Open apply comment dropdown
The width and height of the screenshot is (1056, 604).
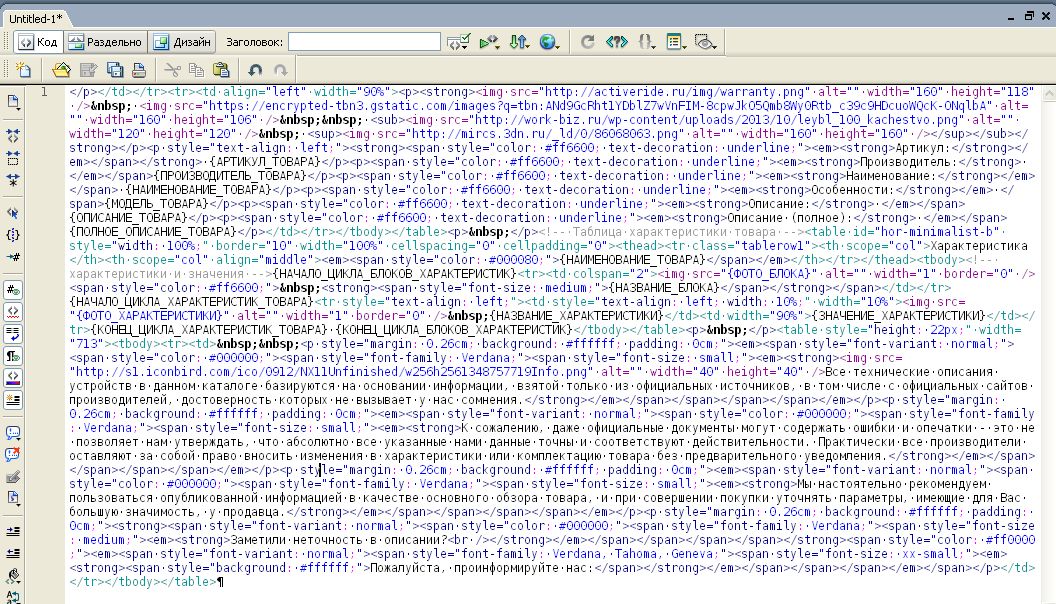click(x=13, y=433)
